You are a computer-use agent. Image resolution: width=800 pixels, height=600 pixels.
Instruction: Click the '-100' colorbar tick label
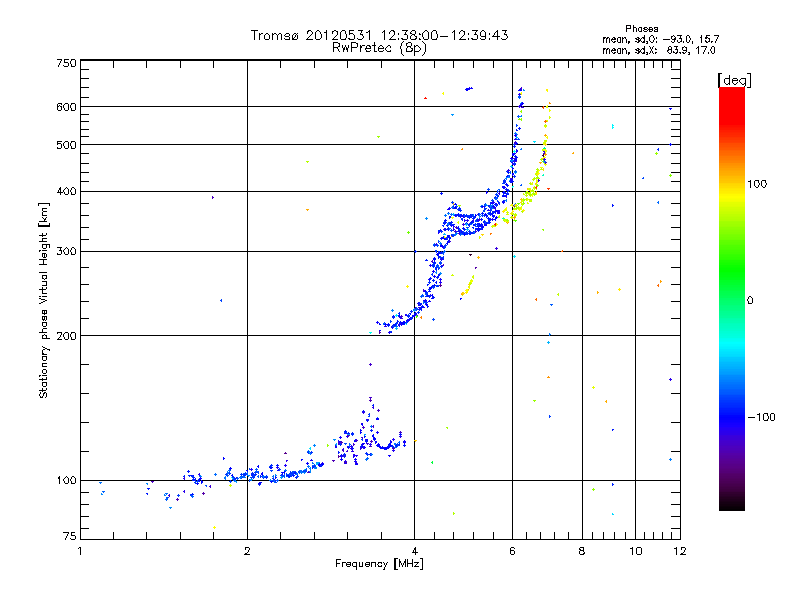(x=761, y=417)
